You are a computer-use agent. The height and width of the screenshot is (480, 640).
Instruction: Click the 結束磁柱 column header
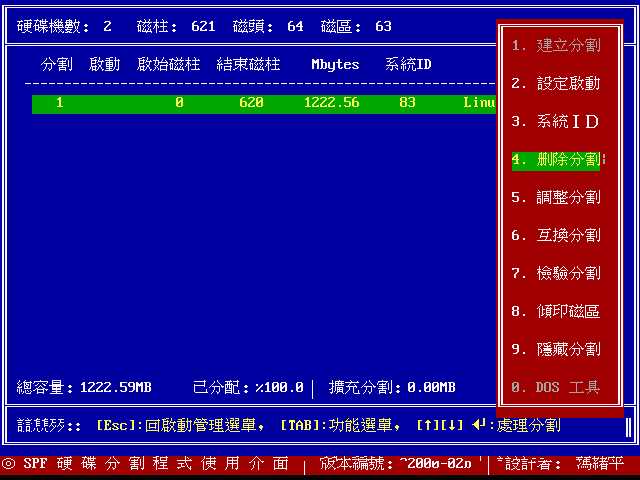coord(248,65)
